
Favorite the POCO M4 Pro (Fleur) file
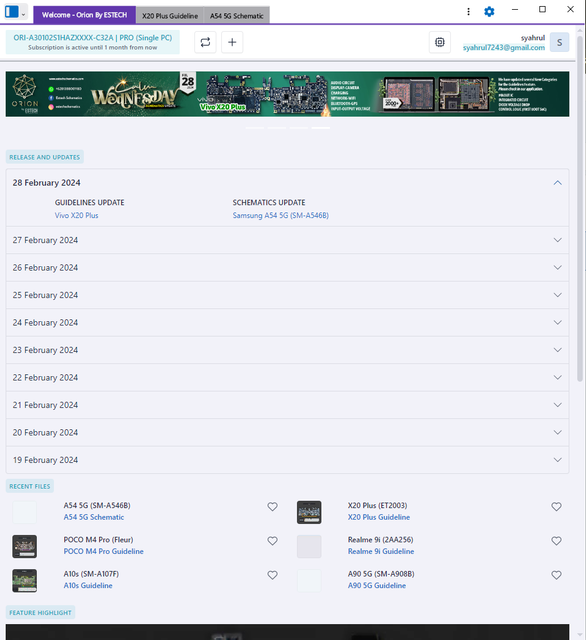(x=273, y=541)
